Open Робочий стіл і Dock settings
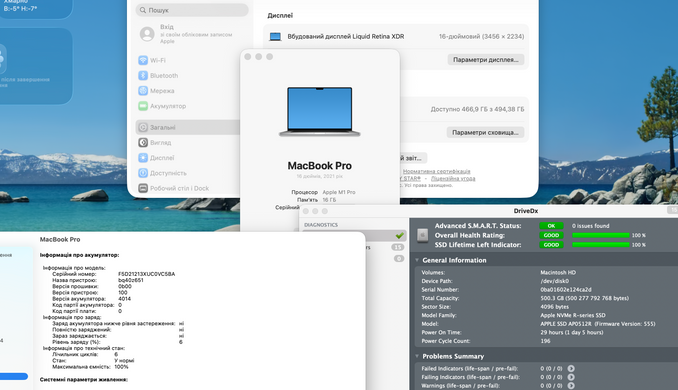Image resolution: width=678 pixels, height=390 pixels. [173, 188]
